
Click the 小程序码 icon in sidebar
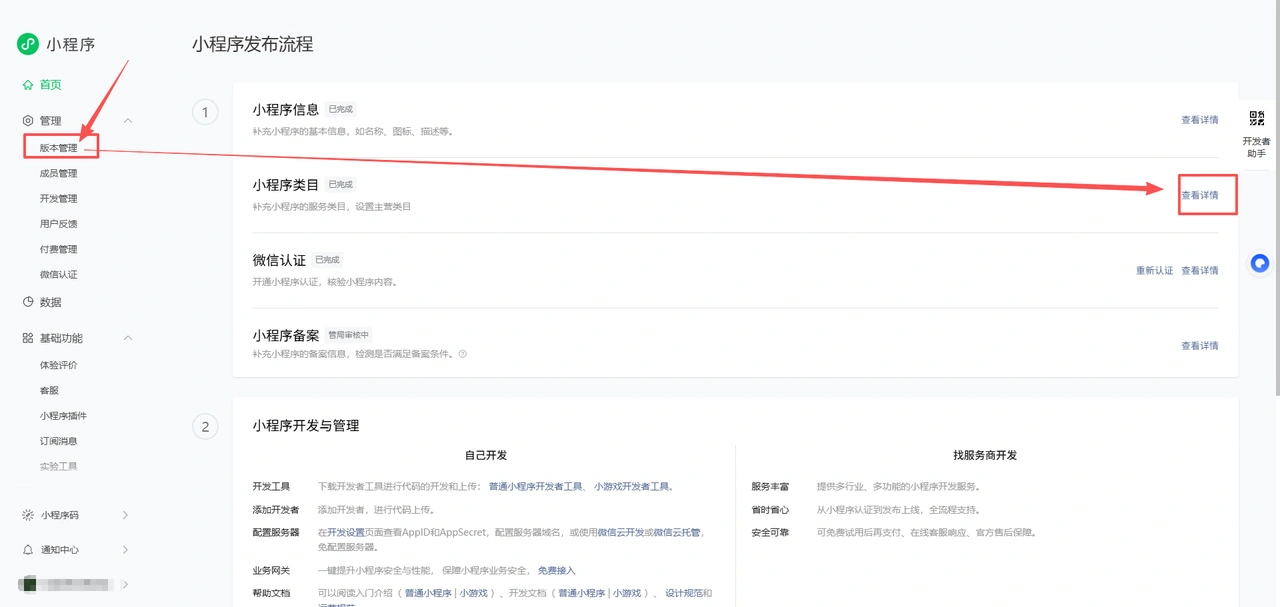click(x=28, y=515)
